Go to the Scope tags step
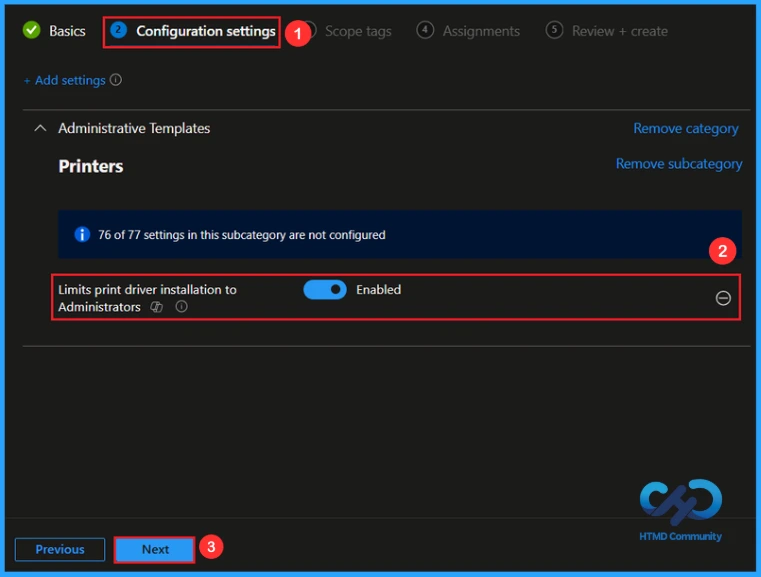The image size is (761, 577). [x=358, y=31]
